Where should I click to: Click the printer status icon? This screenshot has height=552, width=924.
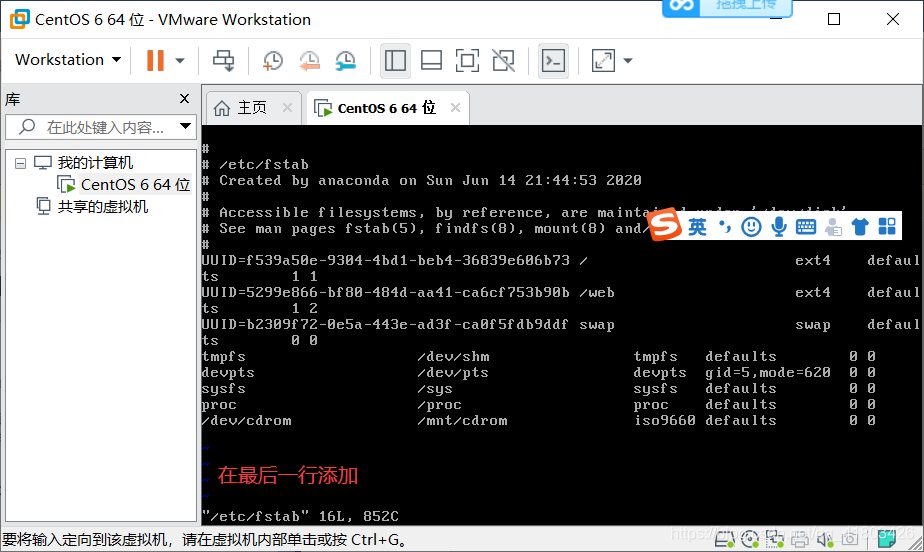tap(800, 538)
